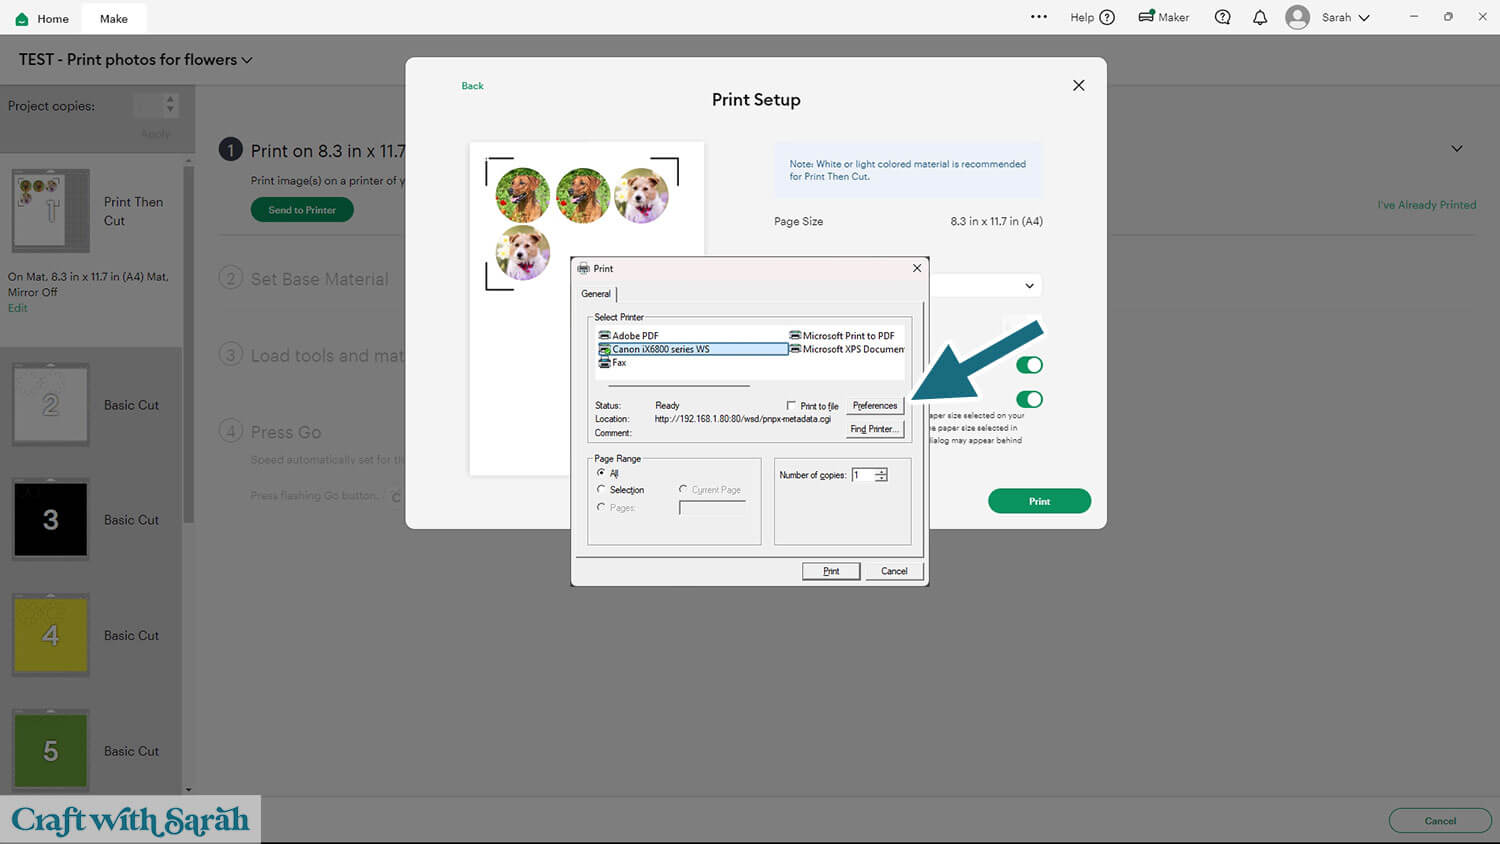Click the Ready status text

[667, 406]
